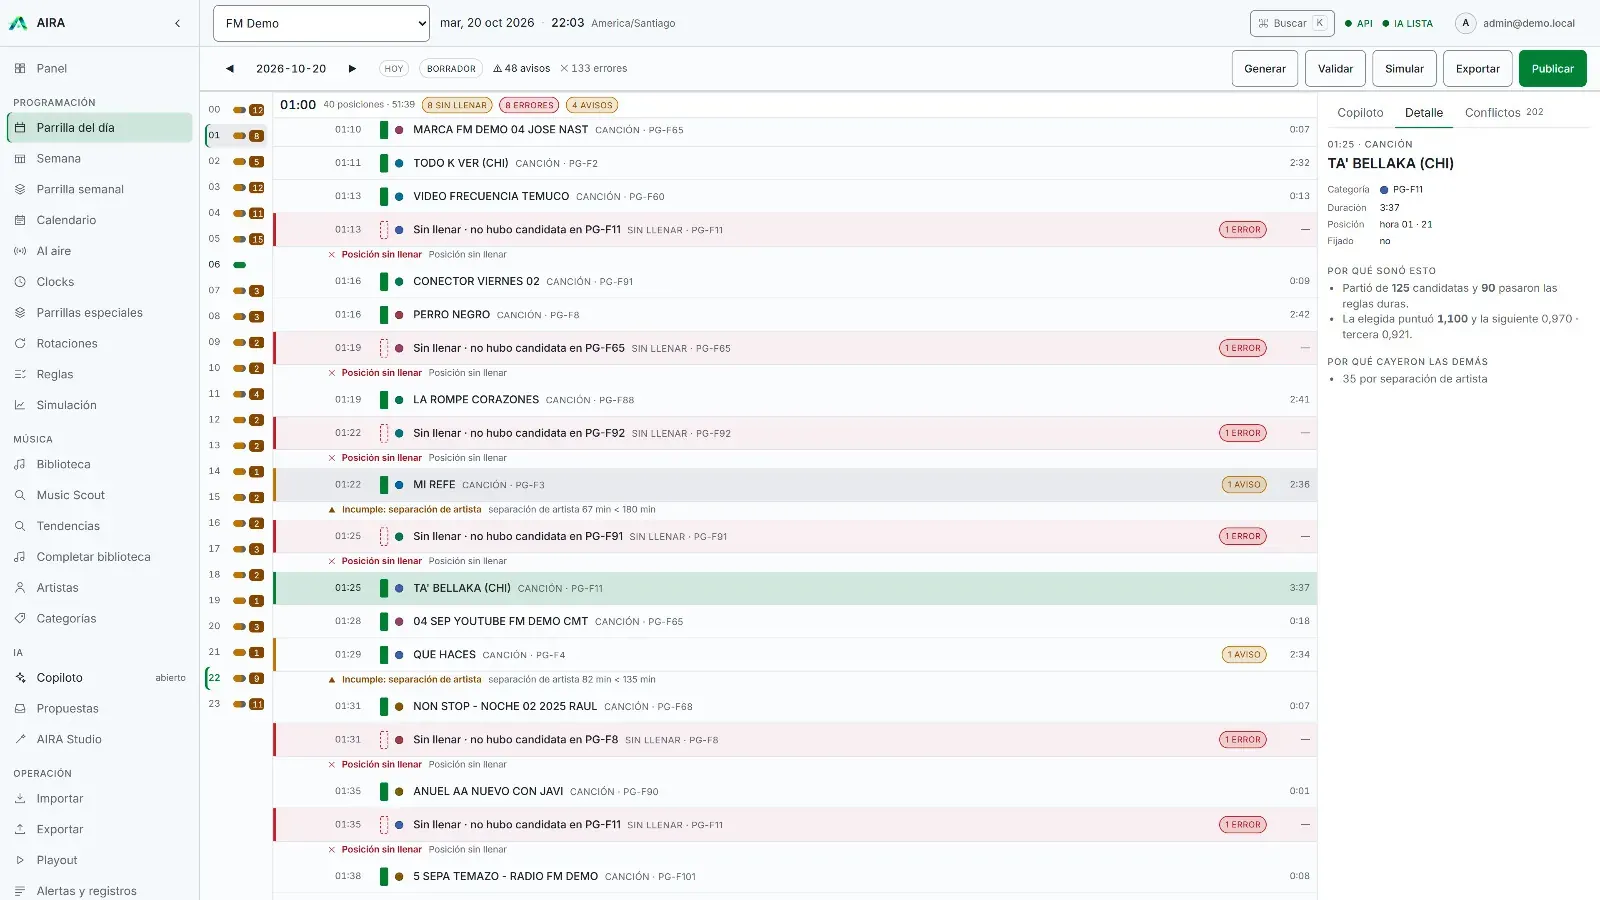Go to next day with the right arrow
1600x900 pixels.
pyautogui.click(x=352, y=69)
